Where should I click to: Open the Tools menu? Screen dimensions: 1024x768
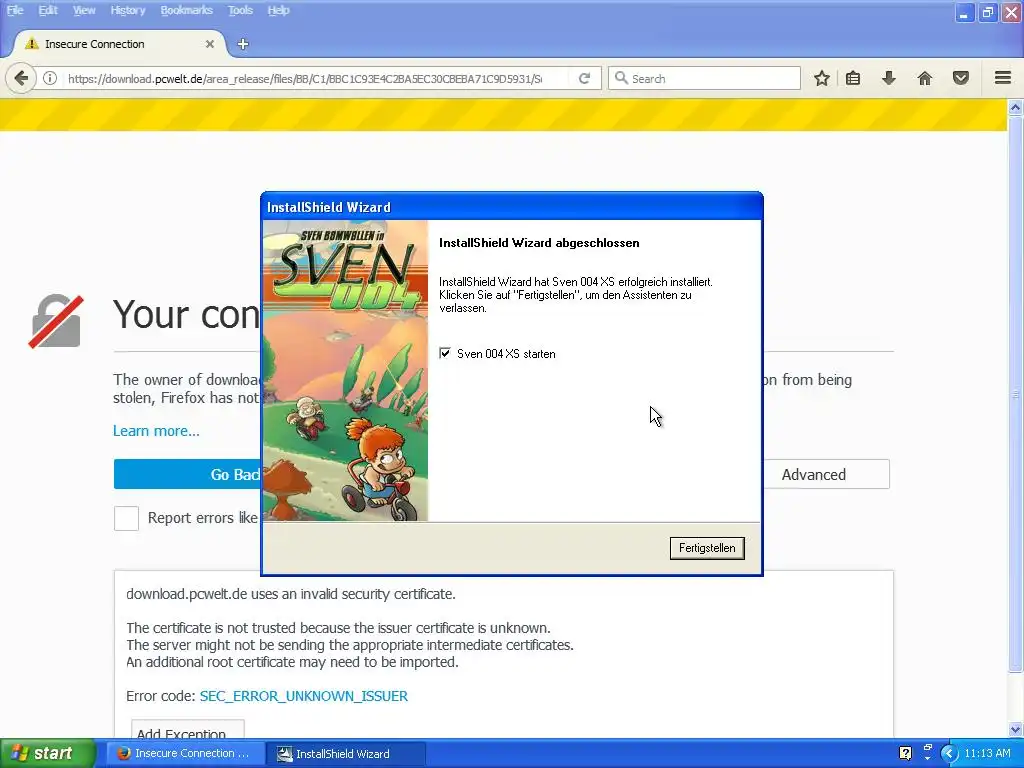tap(240, 10)
